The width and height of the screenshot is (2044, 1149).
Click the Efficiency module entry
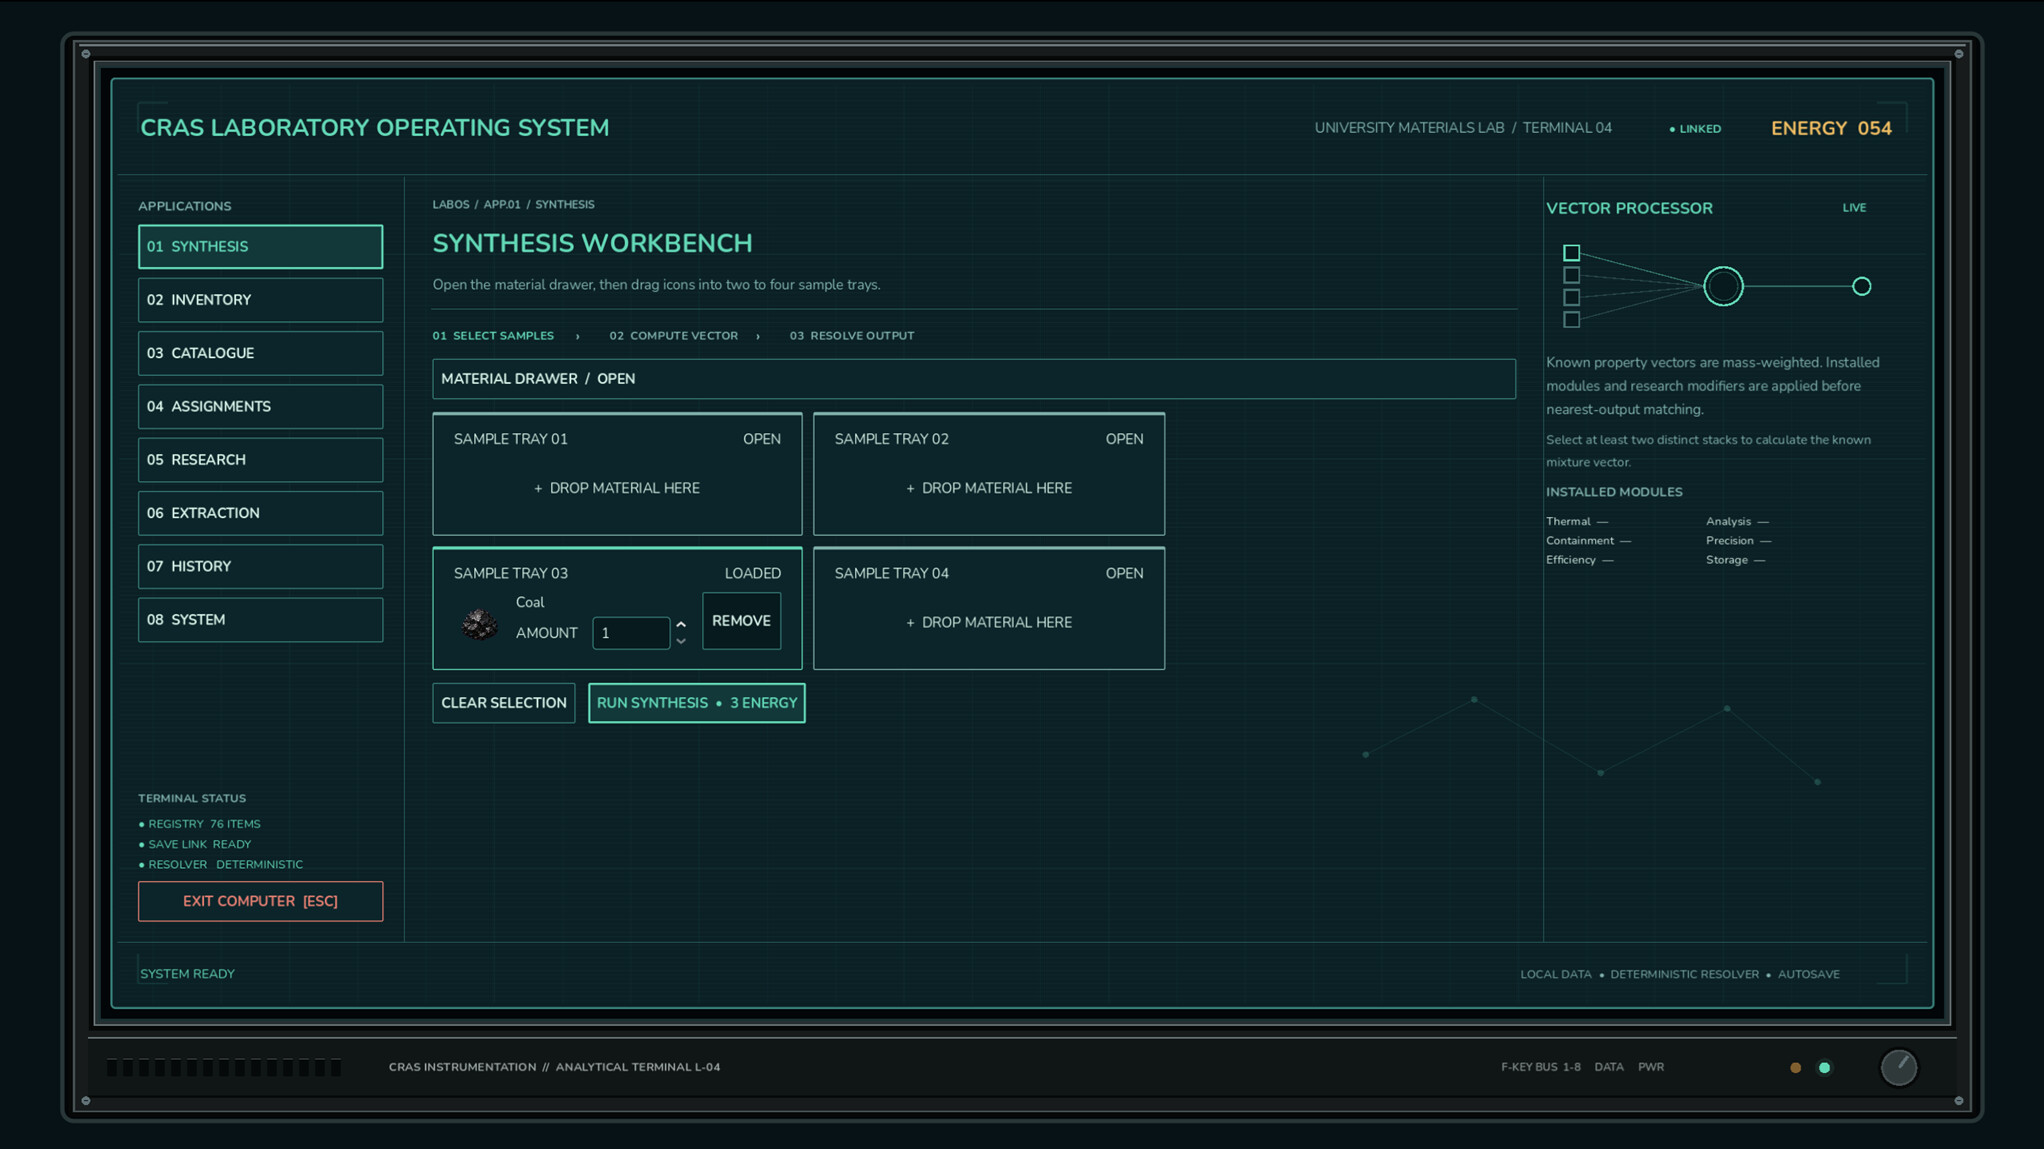pyautogui.click(x=1579, y=560)
